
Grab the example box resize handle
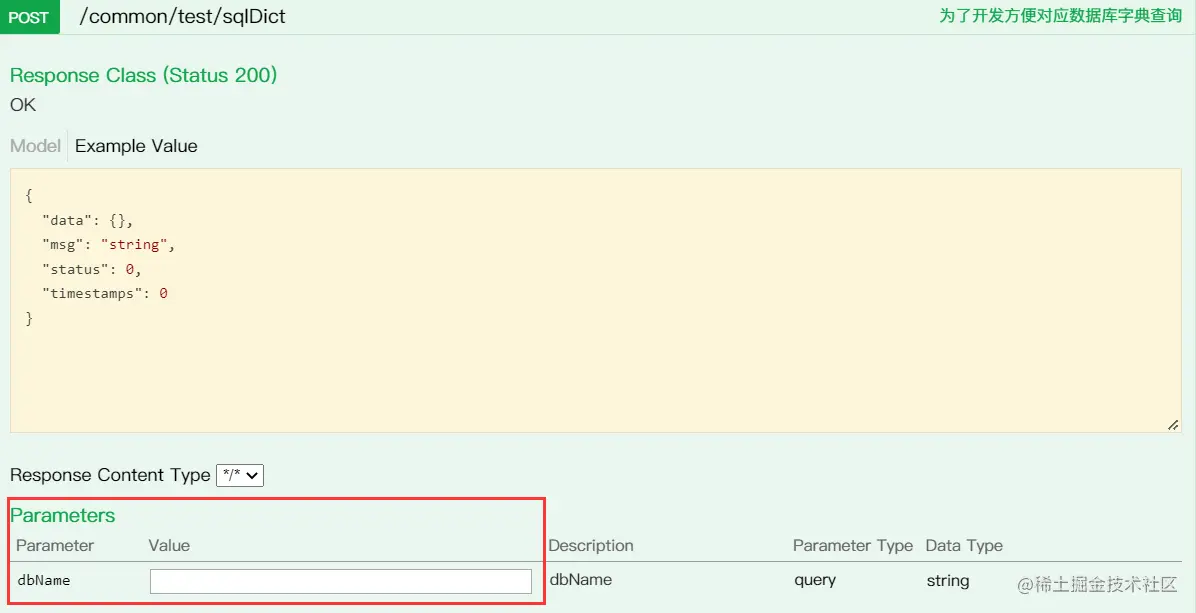click(x=1173, y=425)
